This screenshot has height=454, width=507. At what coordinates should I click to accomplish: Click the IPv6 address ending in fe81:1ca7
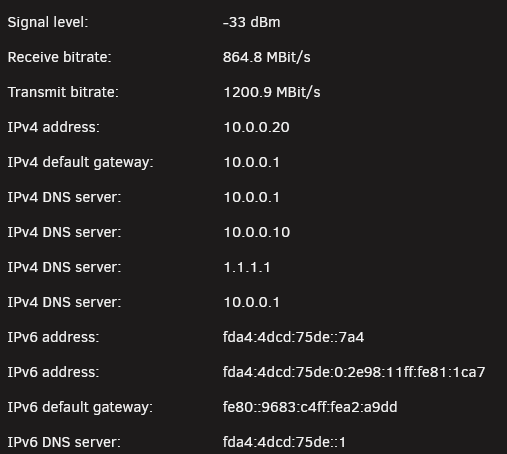click(x=354, y=372)
